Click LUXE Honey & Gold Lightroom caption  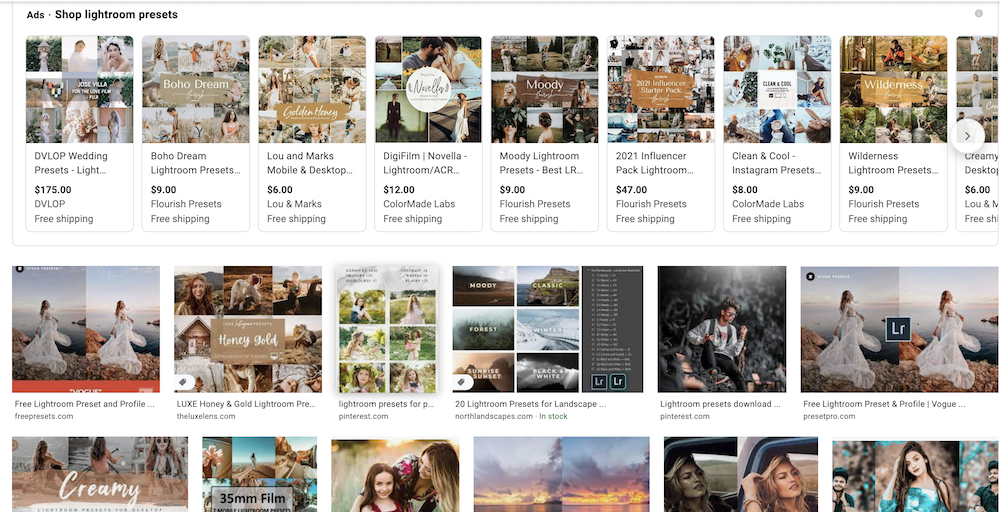(x=246, y=404)
